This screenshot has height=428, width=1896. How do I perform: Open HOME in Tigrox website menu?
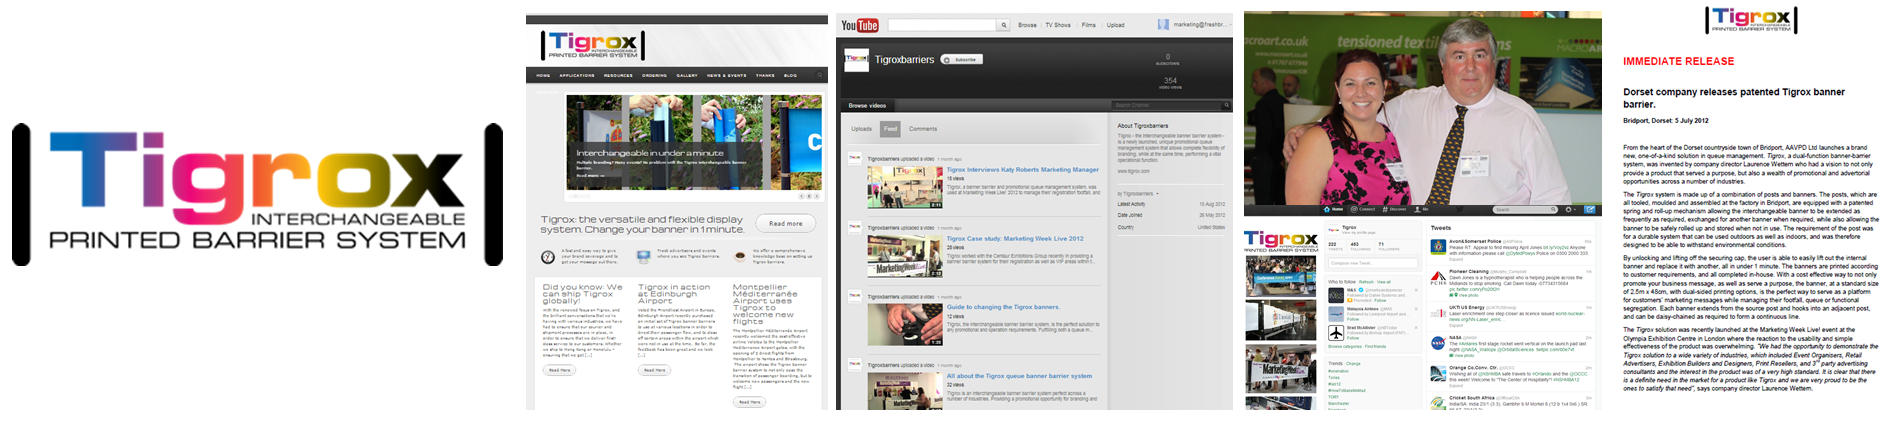pyautogui.click(x=543, y=75)
